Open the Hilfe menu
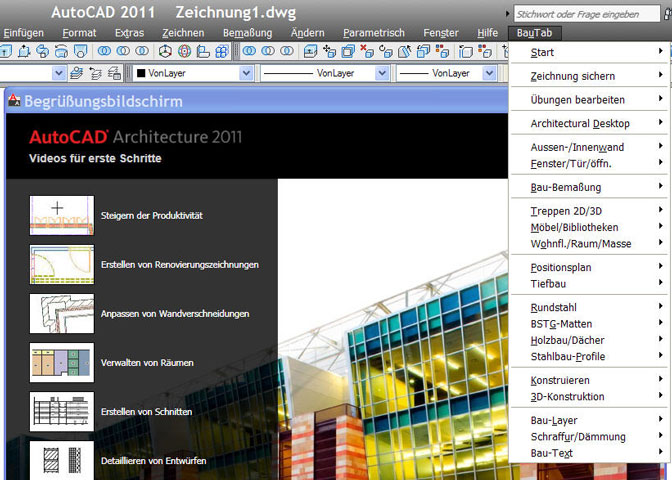The image size is (672, 480). click(487, 33)
